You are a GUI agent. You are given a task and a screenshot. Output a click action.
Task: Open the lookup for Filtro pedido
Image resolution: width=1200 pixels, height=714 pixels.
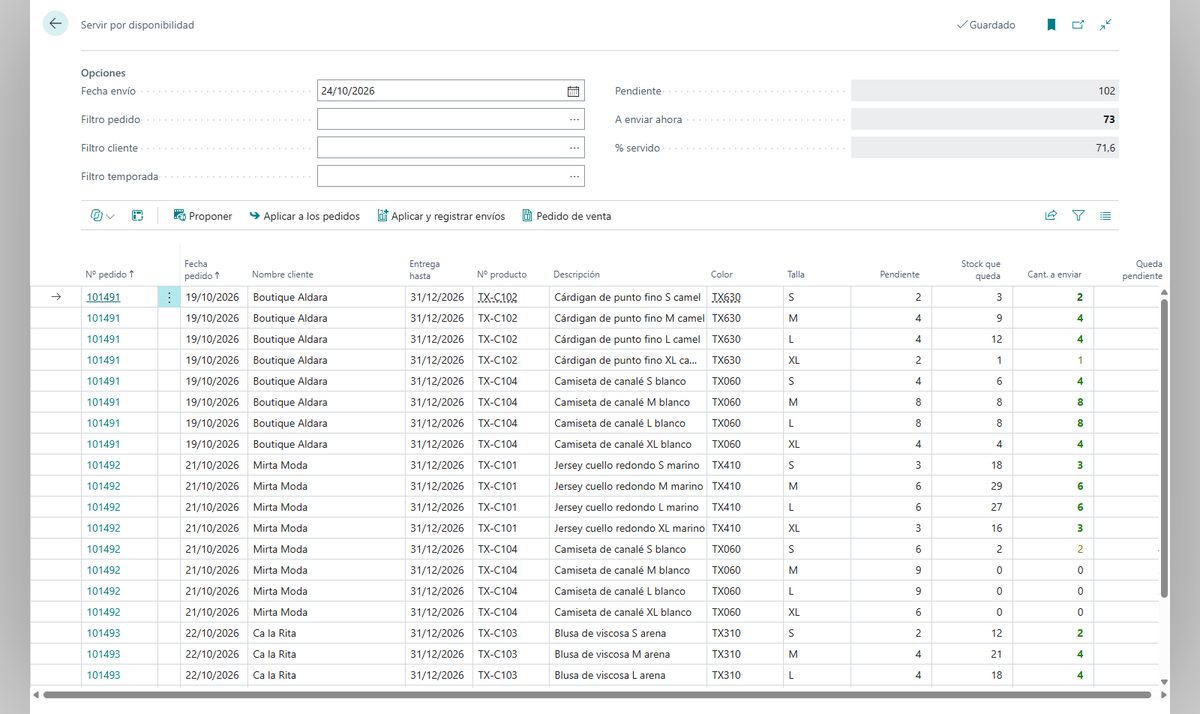click(x=574, y=119)
